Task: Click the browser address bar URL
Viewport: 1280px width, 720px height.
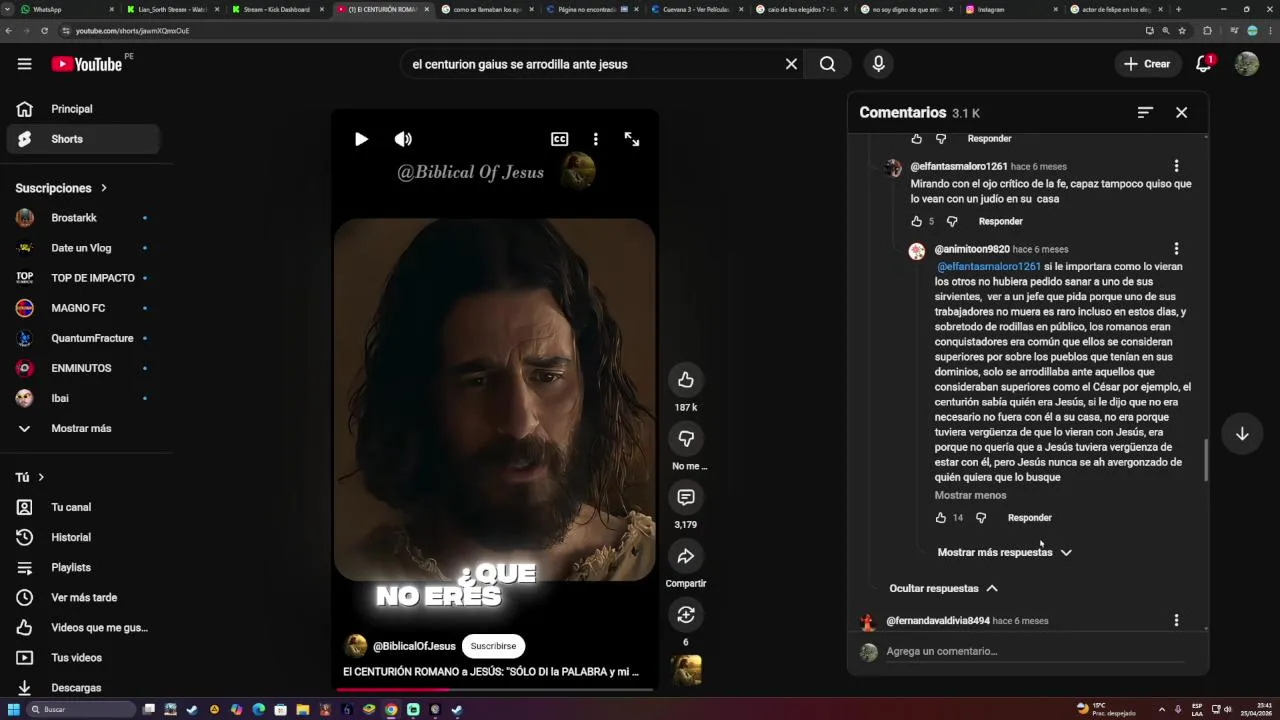Action: pos(132,31)
